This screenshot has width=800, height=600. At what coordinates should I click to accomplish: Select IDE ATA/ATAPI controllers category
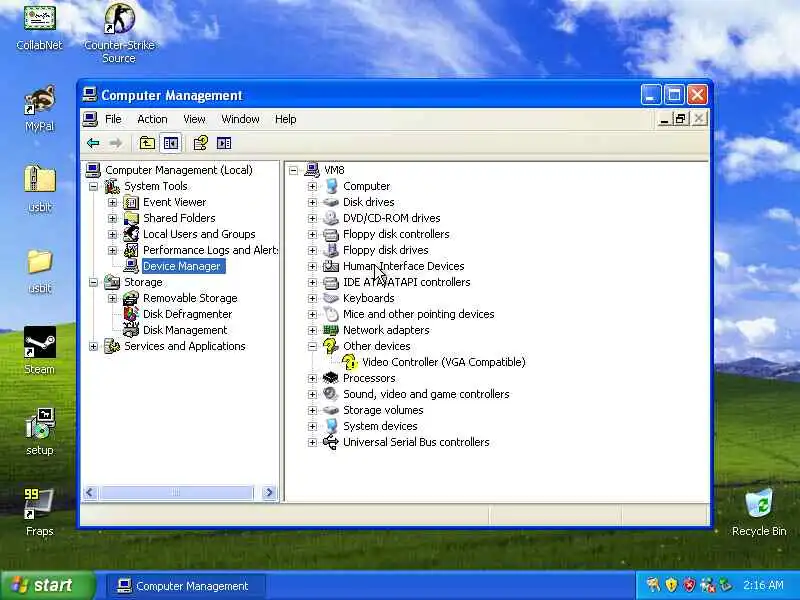[407, 282]
